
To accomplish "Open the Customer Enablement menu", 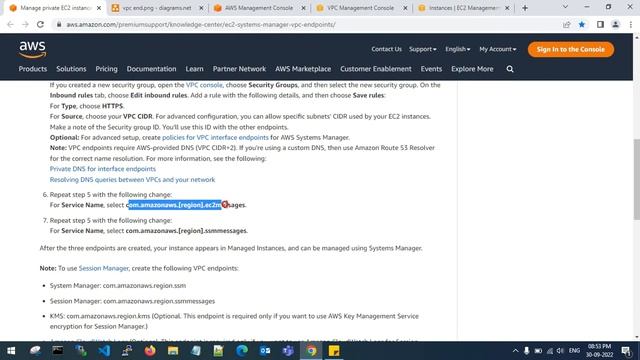I will [x=376, y=69].
